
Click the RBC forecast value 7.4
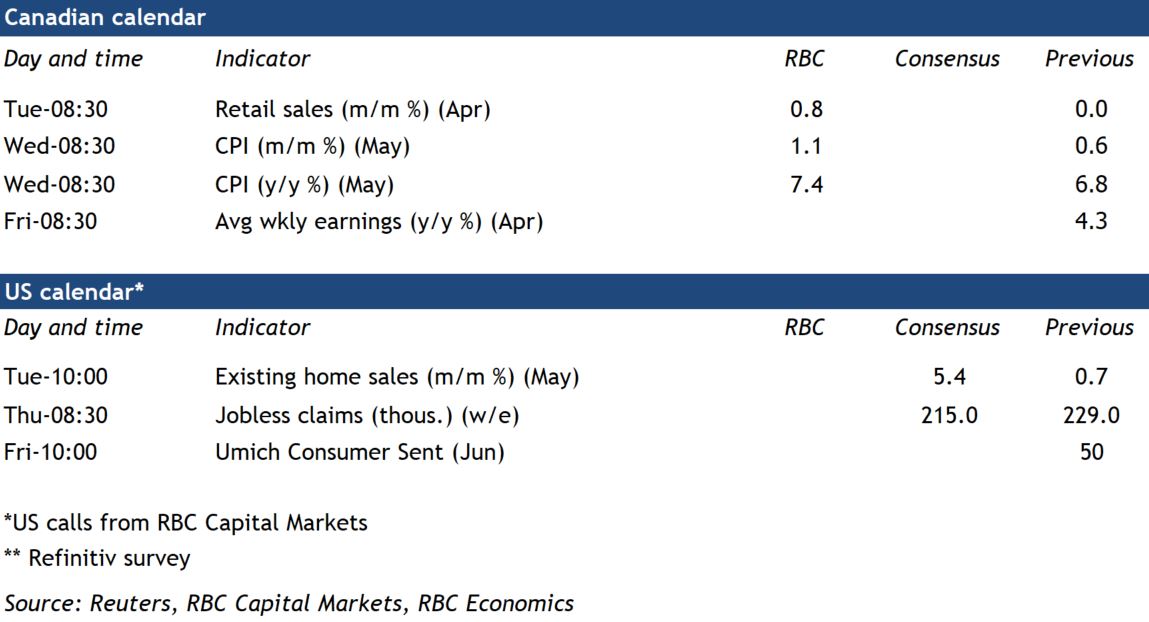tap(806, 184)
